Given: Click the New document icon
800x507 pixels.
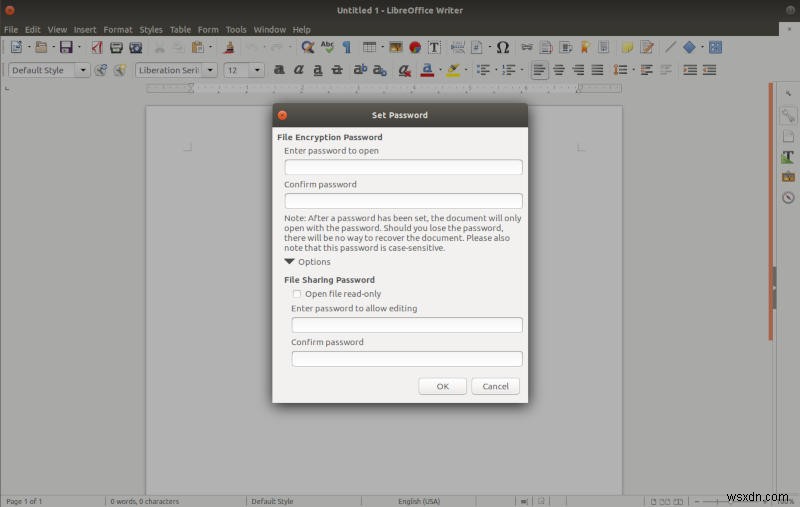Looking at the screenshot, I should click(16, 47).
